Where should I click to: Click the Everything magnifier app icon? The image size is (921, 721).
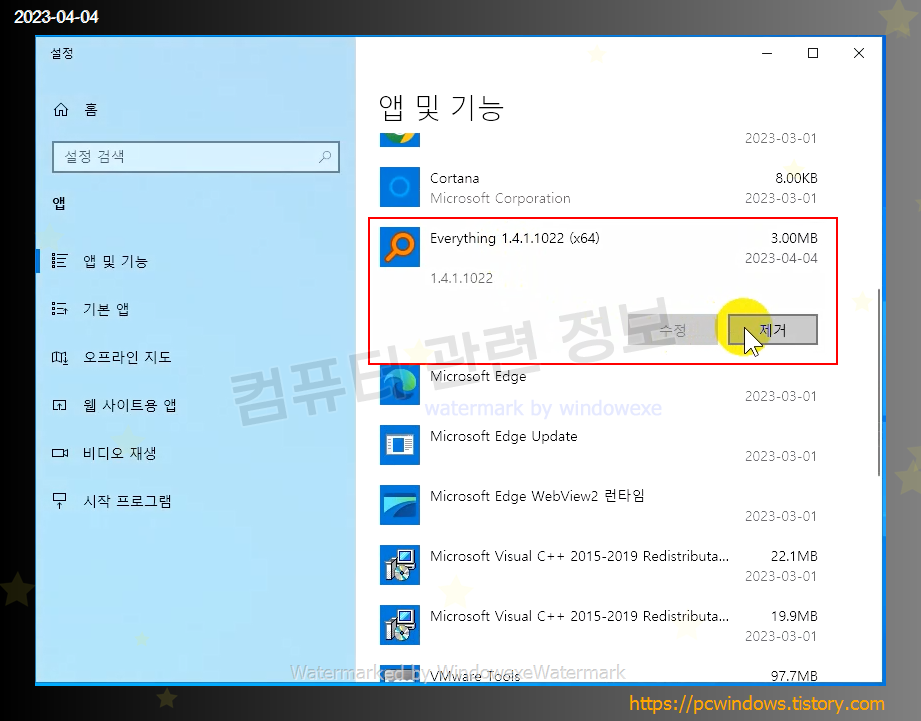[x=399, y=247]
